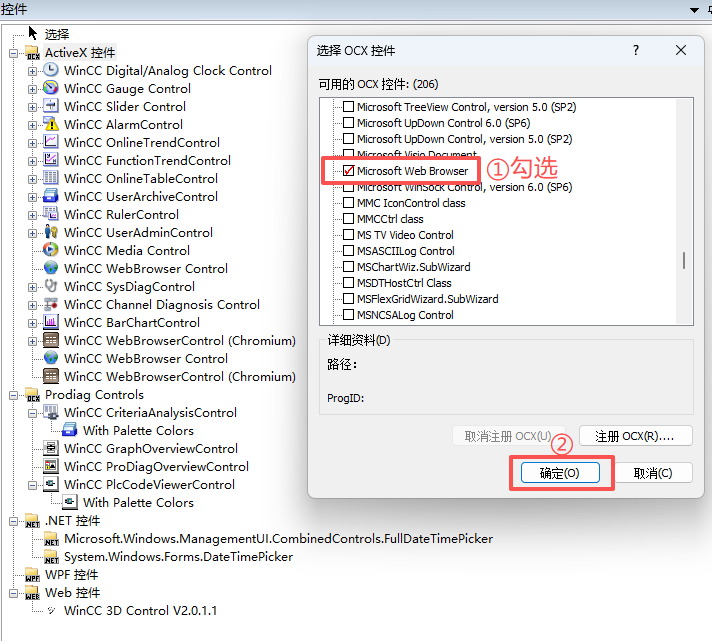Image resolution: width=712 pixels, height=641 pixels.
Task: Select With Palette Colors under CriteriaAnalysisControl
Action: click(138, 430)
